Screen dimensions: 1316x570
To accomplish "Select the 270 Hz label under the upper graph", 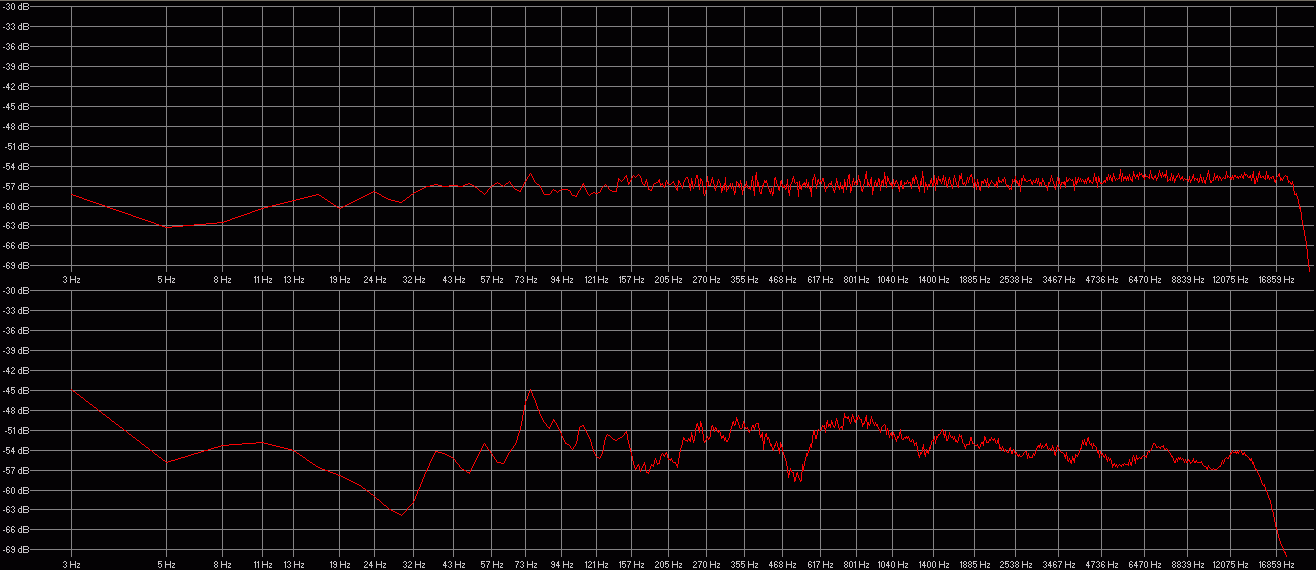I will pos(706,280).
